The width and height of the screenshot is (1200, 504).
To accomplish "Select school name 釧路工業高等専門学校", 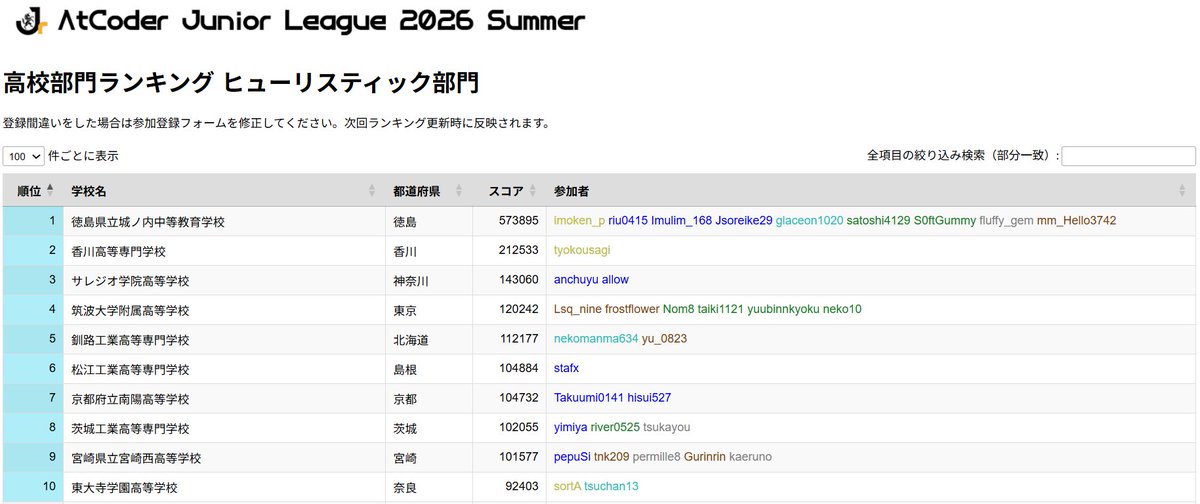I will (130, 340).
